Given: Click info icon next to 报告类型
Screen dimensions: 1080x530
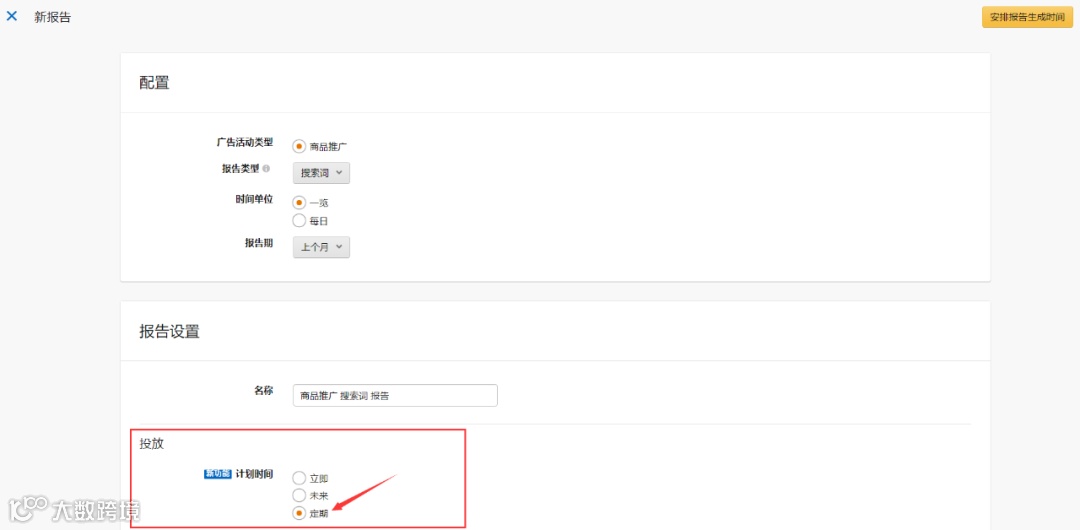Looking at the screenshot, I should [x=267, y=168].
